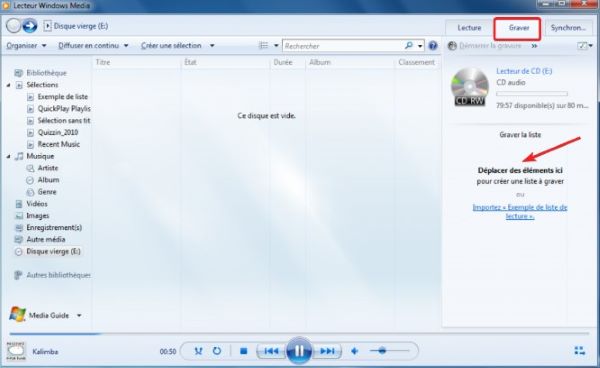This screenshot has width=600, height=368.
Task: Select Musique in the library tree
Action: [x=40, y=156]
